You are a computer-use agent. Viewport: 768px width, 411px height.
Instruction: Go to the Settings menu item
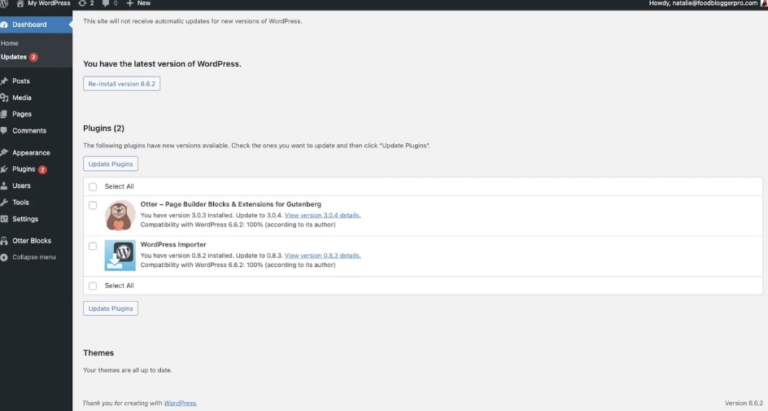[x=25, y=218]
